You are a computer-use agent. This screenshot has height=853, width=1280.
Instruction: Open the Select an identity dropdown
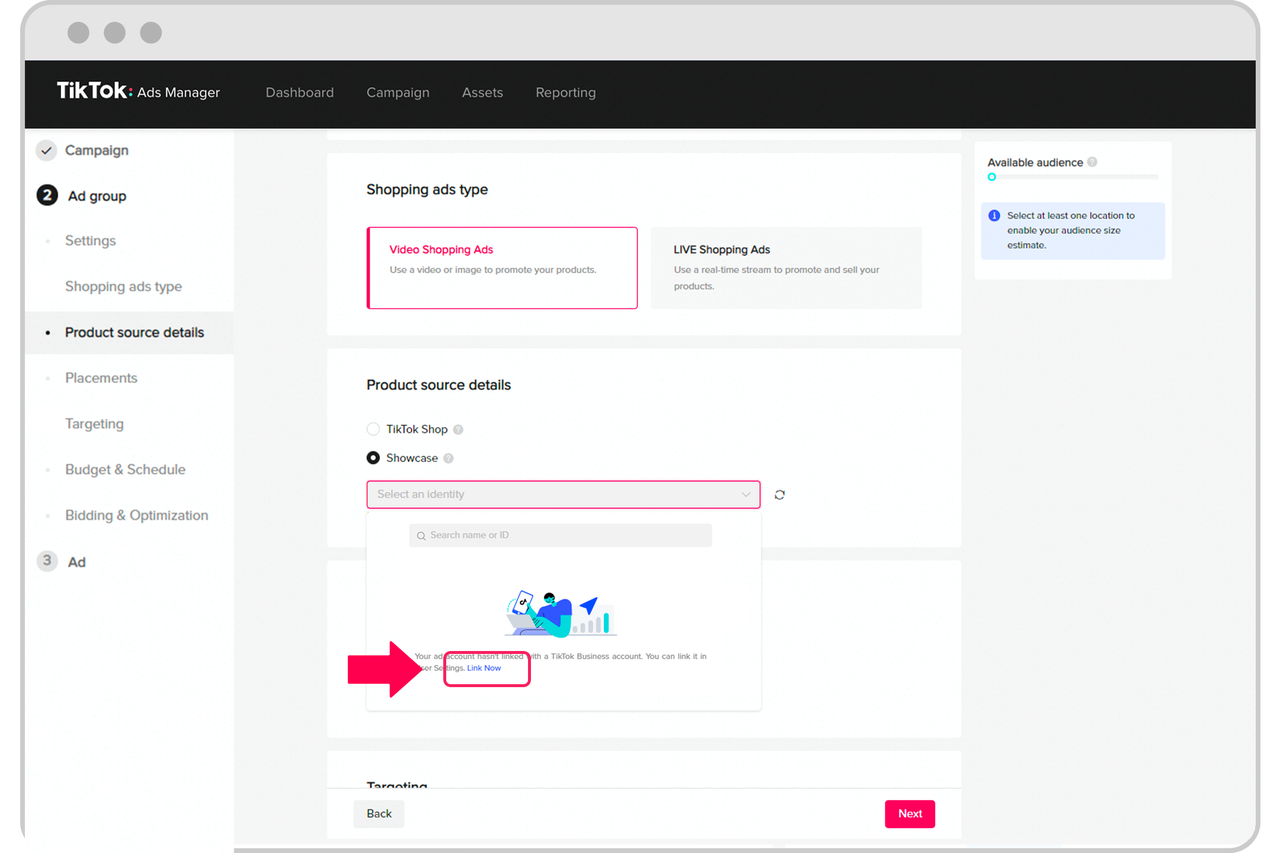coord(563,494)
